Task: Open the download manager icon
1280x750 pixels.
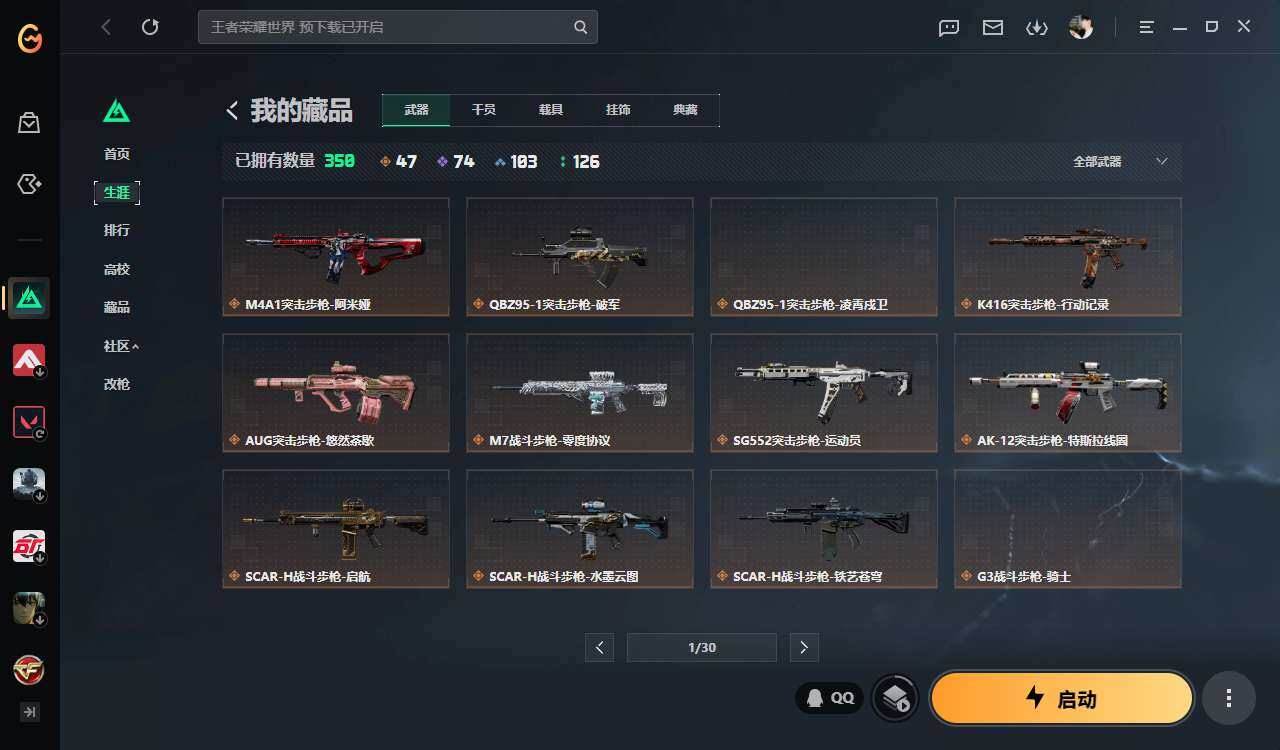Action: 1037,28
